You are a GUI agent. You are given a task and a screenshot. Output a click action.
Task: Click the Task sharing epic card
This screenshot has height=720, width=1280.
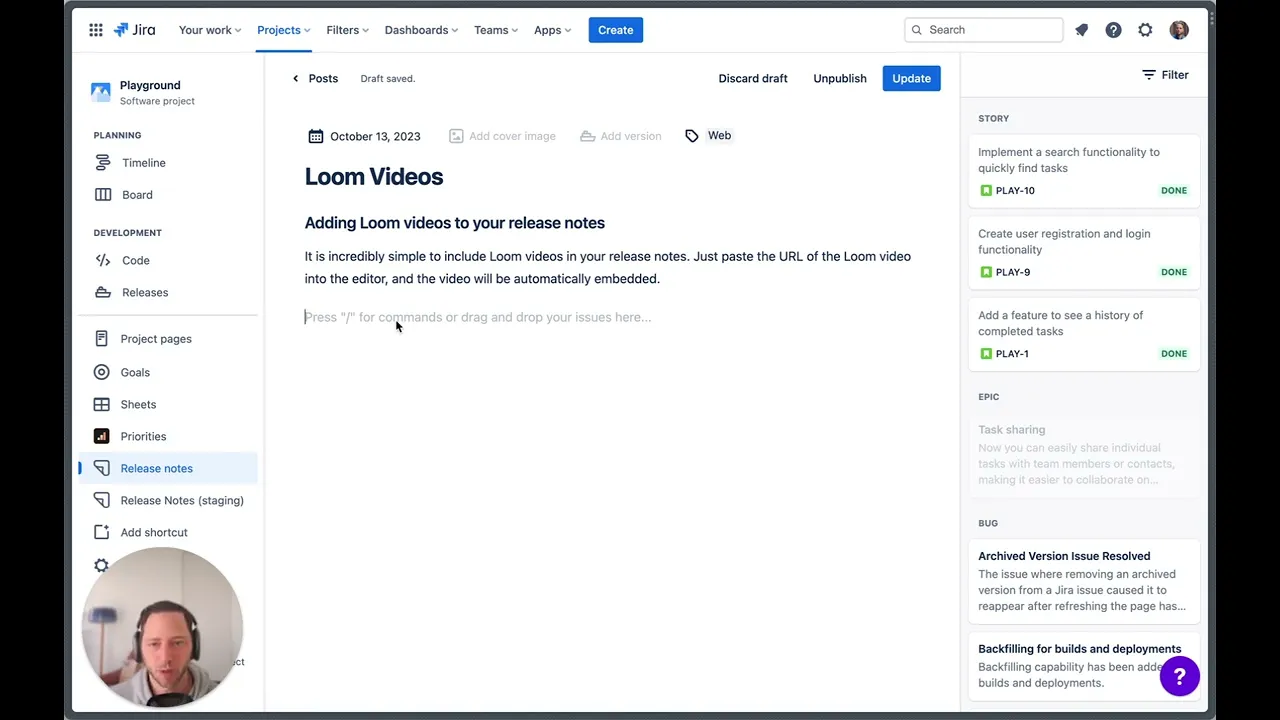click(1084, 455)
